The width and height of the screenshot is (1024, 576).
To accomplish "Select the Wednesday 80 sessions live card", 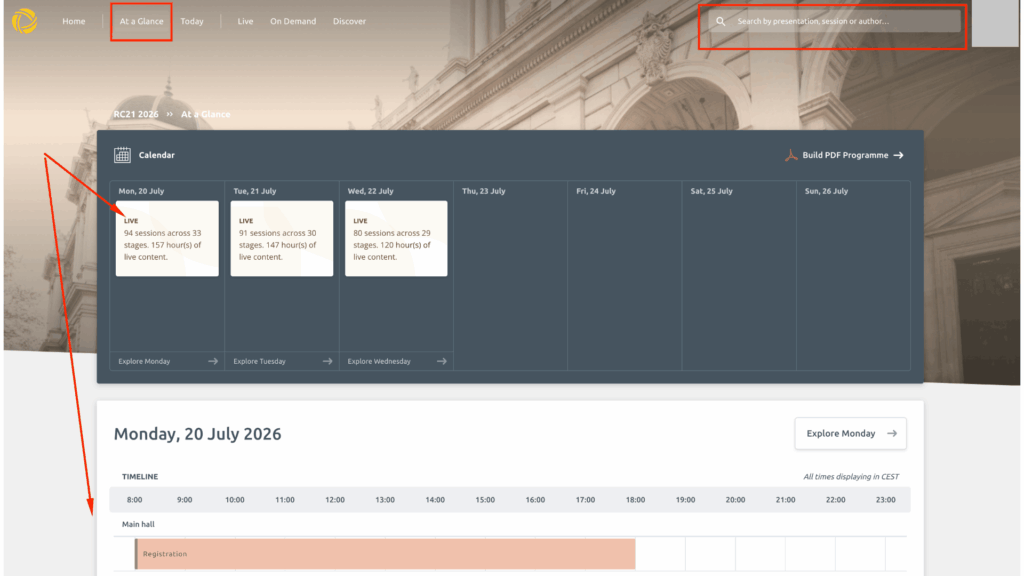I will click(x=396, y=238).
